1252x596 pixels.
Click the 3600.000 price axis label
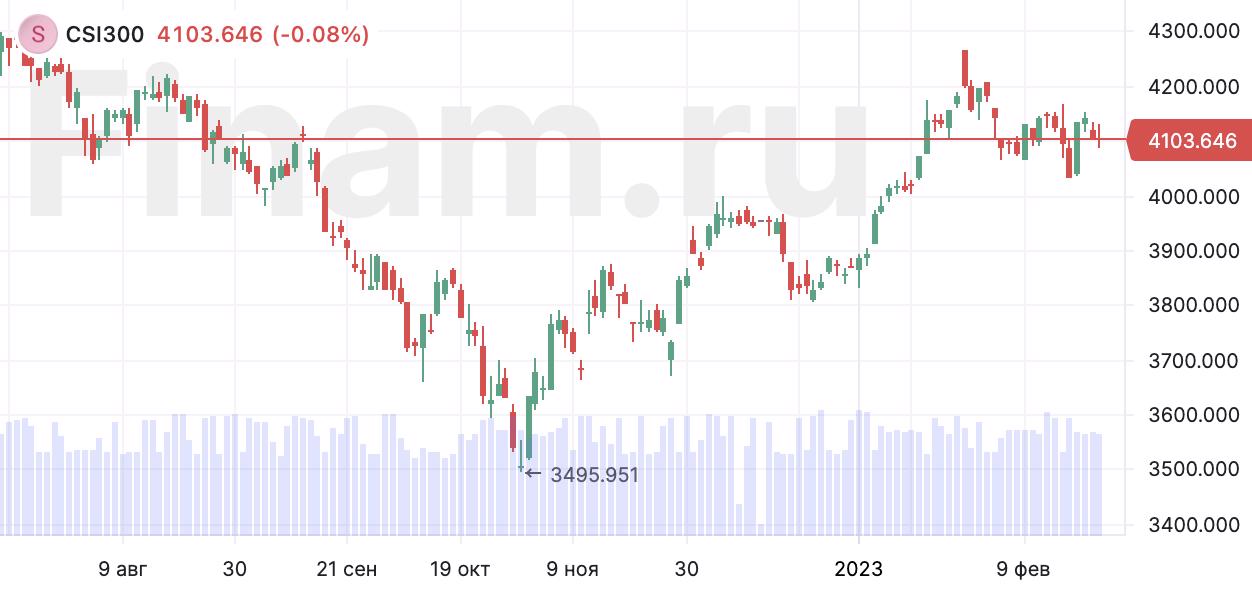1193,414
